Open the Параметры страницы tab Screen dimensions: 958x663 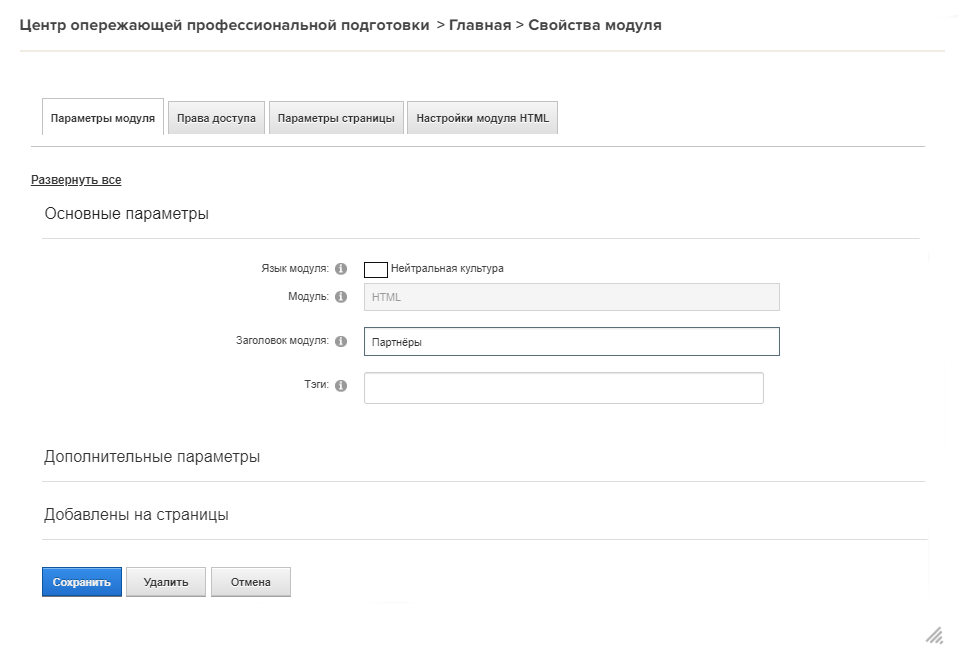(336, 118)
